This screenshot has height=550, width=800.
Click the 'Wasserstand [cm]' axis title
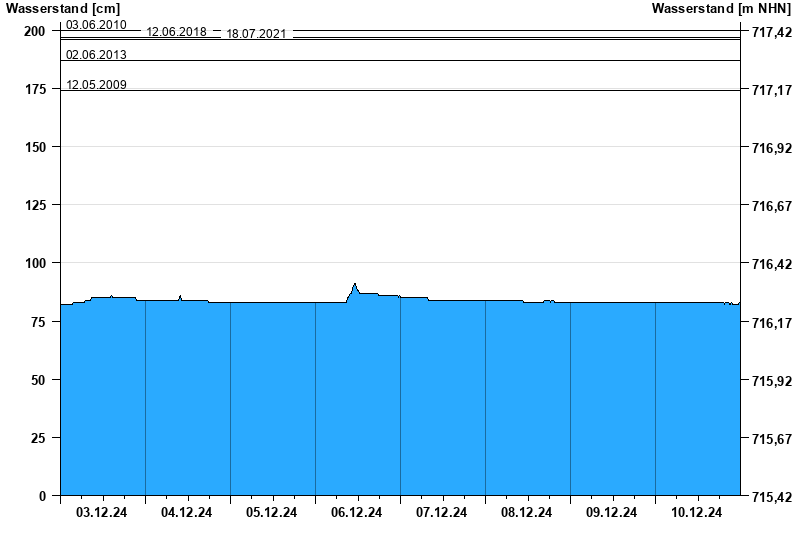tap(62, 9)
